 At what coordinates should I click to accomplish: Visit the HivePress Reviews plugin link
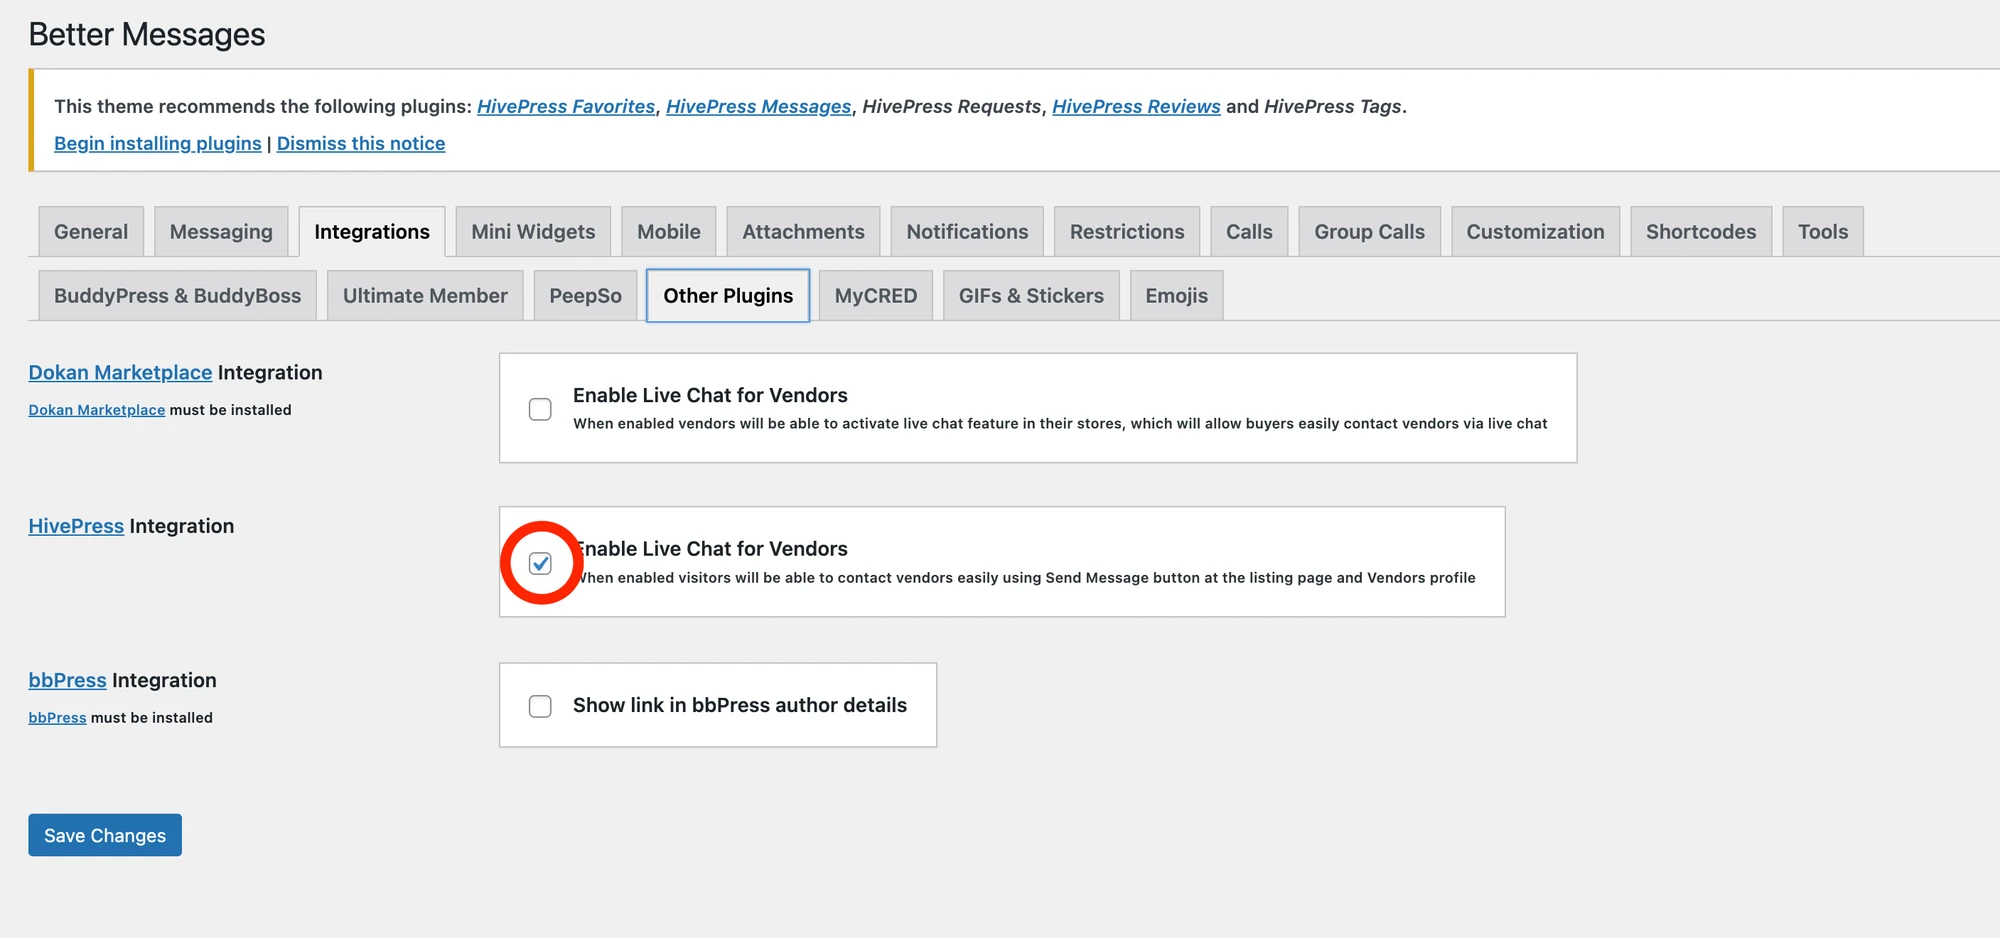point(1136,106)
